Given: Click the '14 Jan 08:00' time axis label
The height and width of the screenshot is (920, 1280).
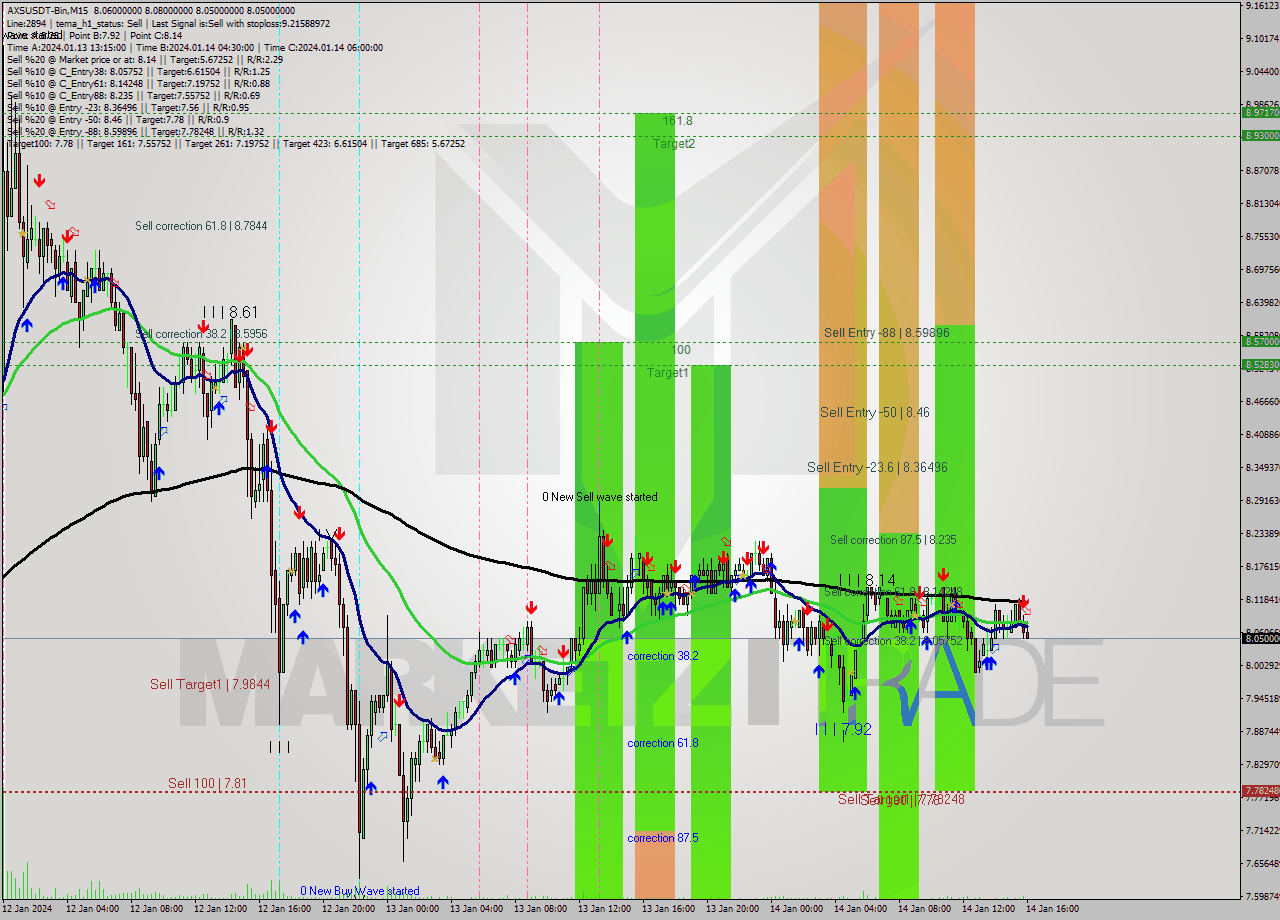Looking at the screenshot, I should [924, 909].
